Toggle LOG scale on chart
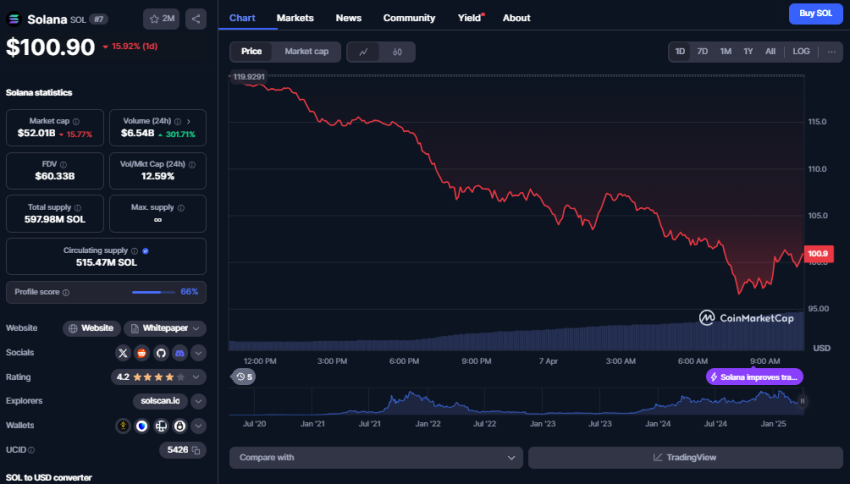850x484 pixels. click(x=801, y=51)
